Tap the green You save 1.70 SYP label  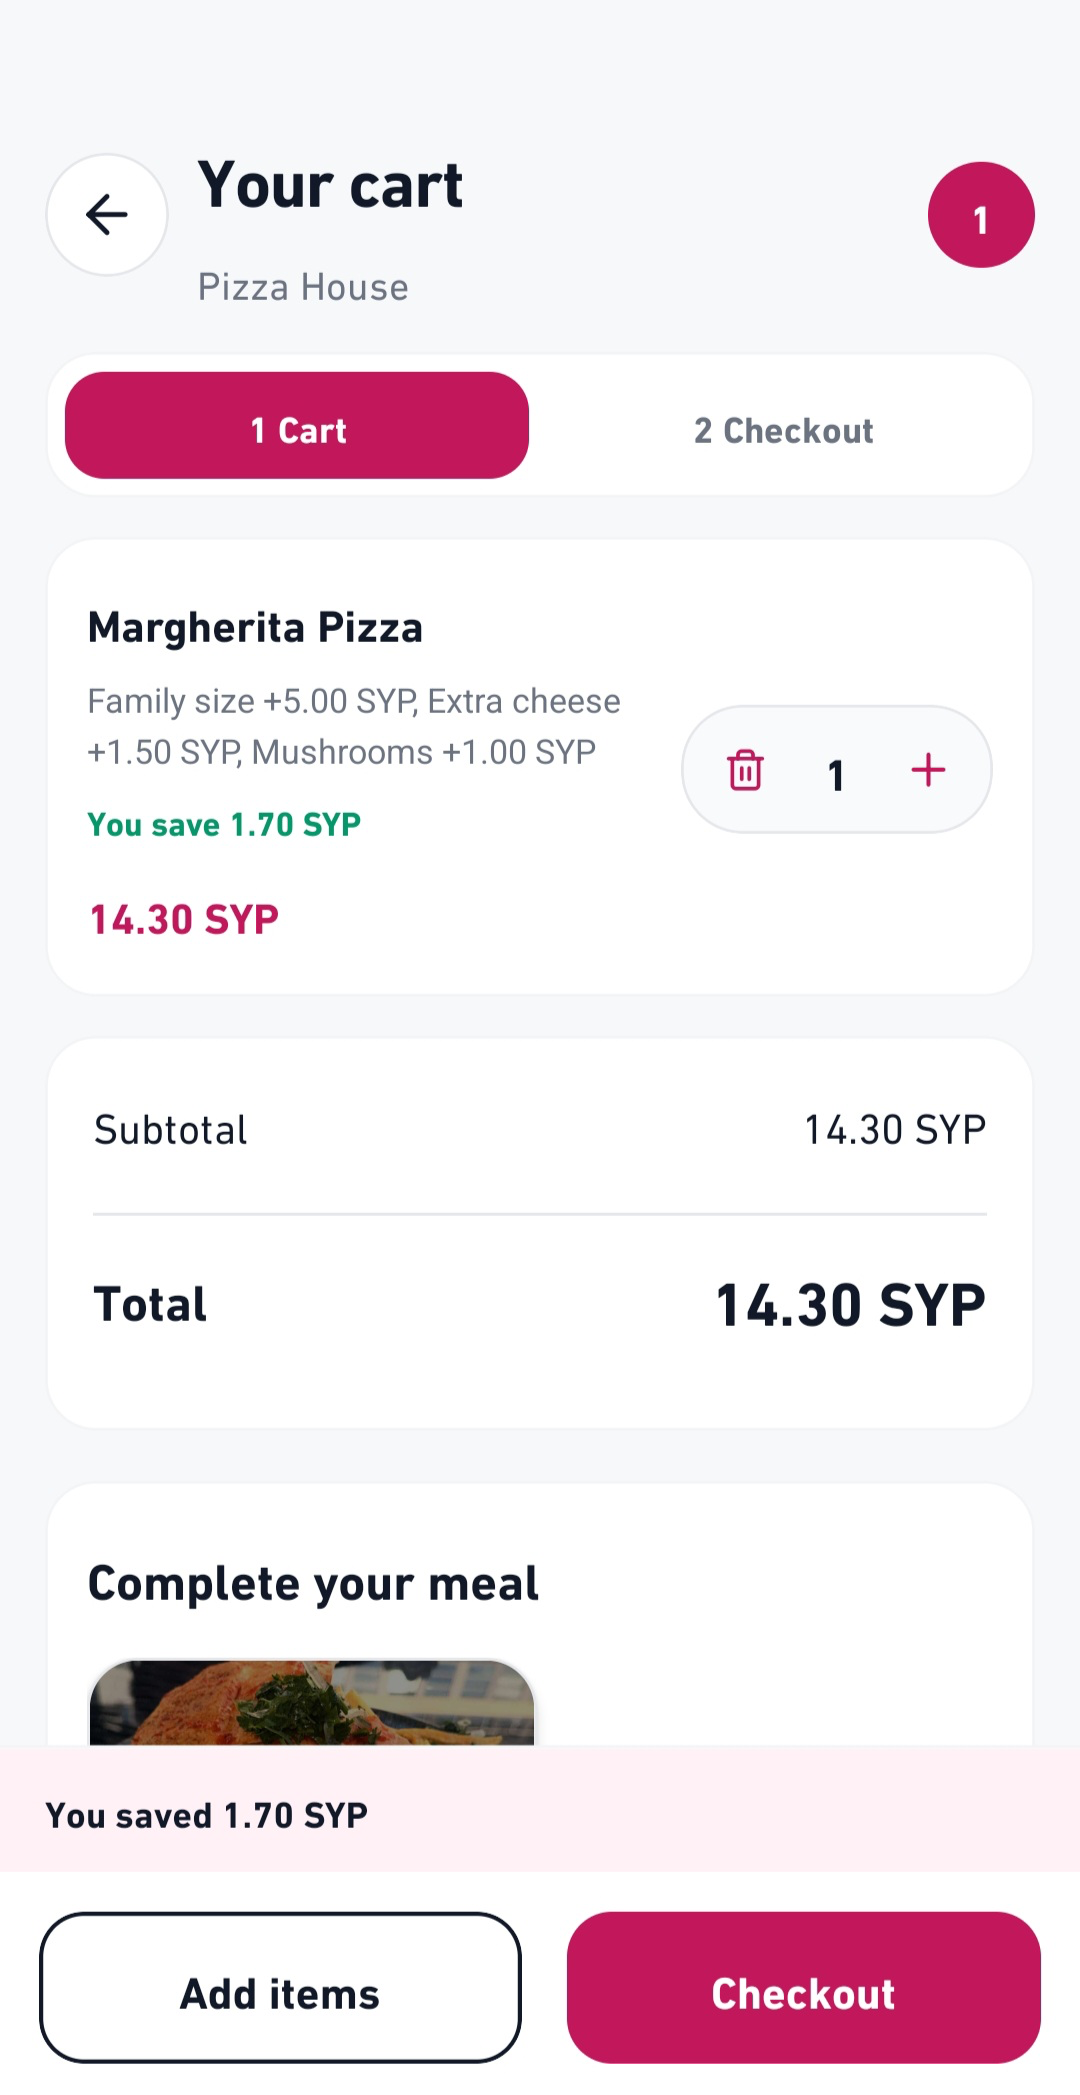click(224, 825)
